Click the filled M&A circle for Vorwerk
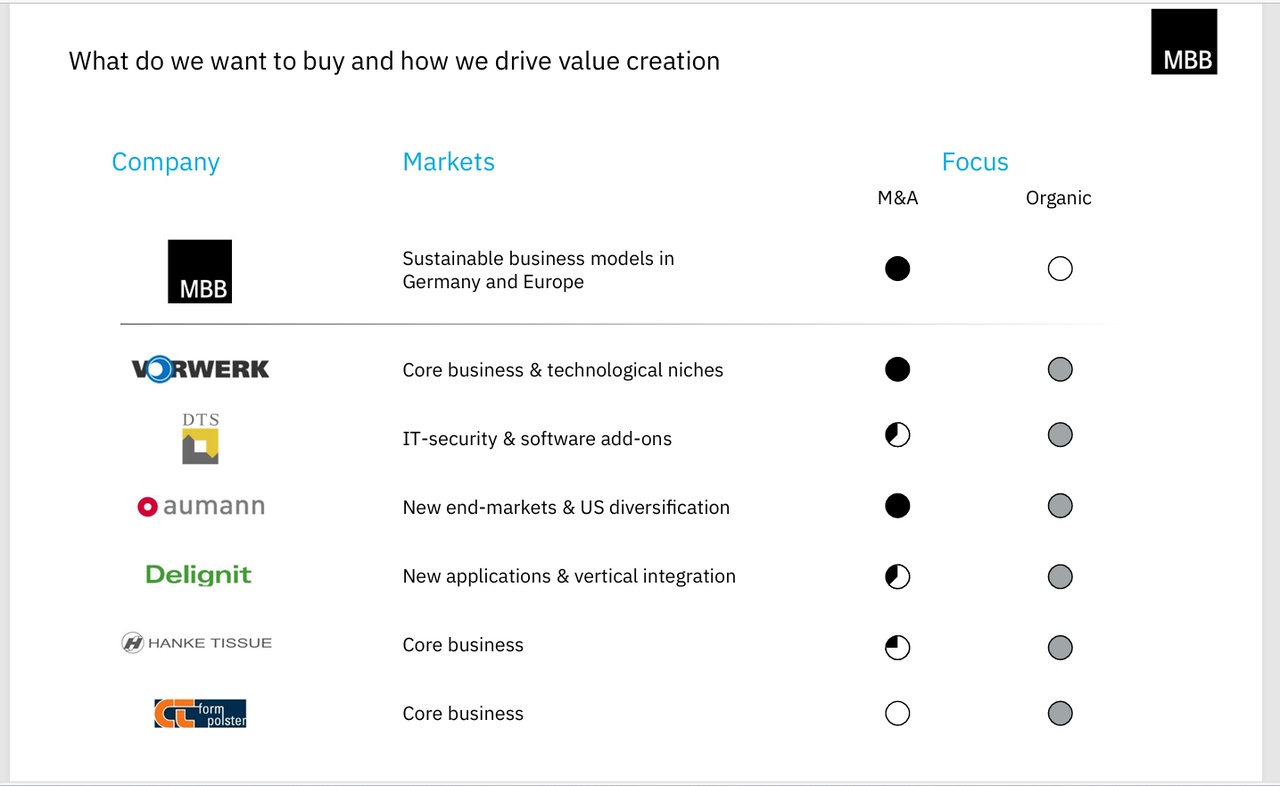The height and width of the screenshot is (786, 1280). [x=898, y=369]
